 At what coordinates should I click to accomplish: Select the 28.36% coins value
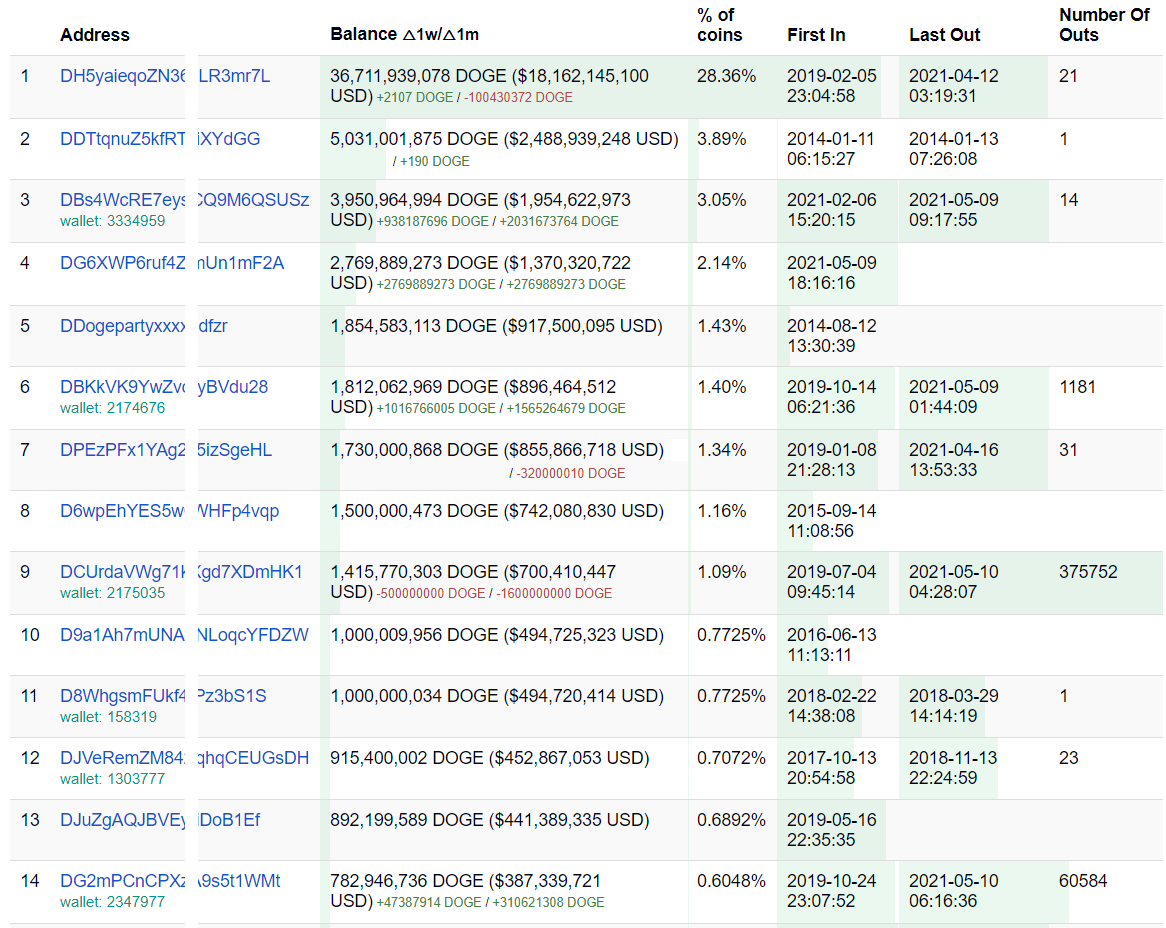(x=726, y=76)
